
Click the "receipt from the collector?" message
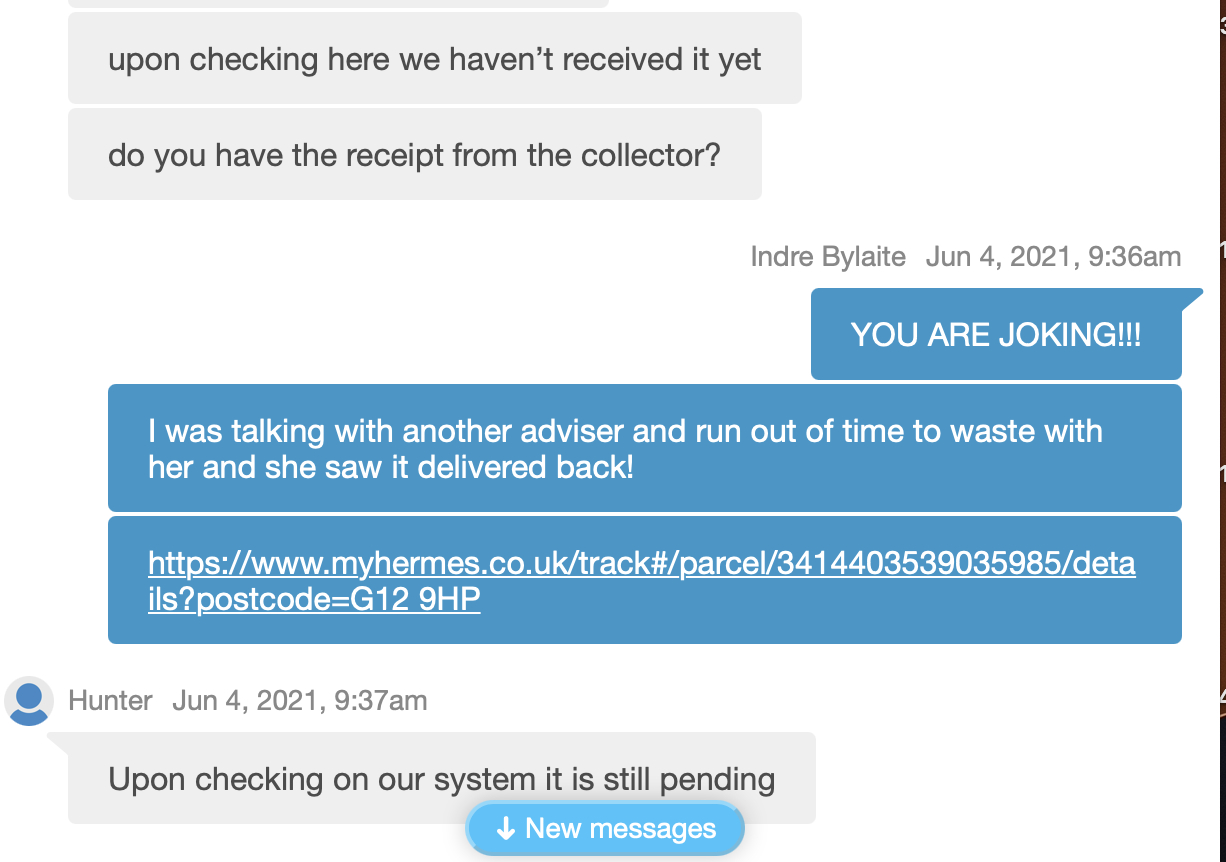[414, 155]
